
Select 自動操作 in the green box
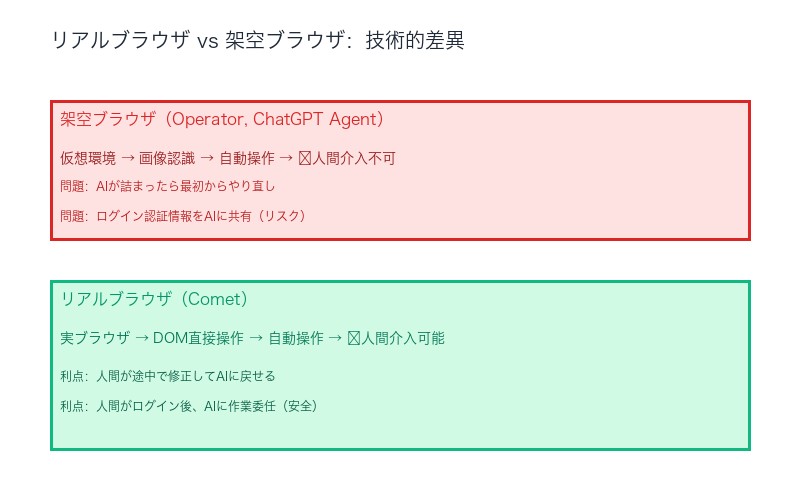296,338
